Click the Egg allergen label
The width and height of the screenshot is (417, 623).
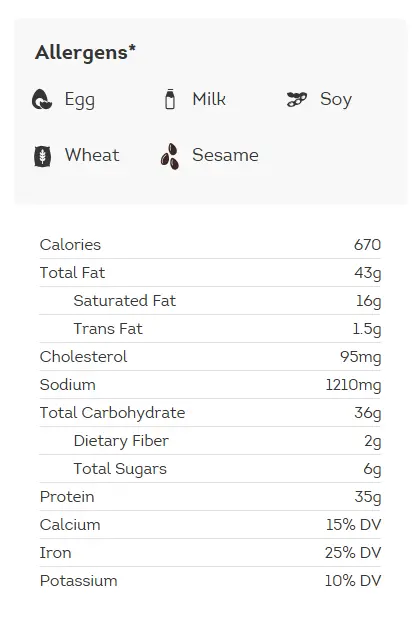[x=80, y=100]
